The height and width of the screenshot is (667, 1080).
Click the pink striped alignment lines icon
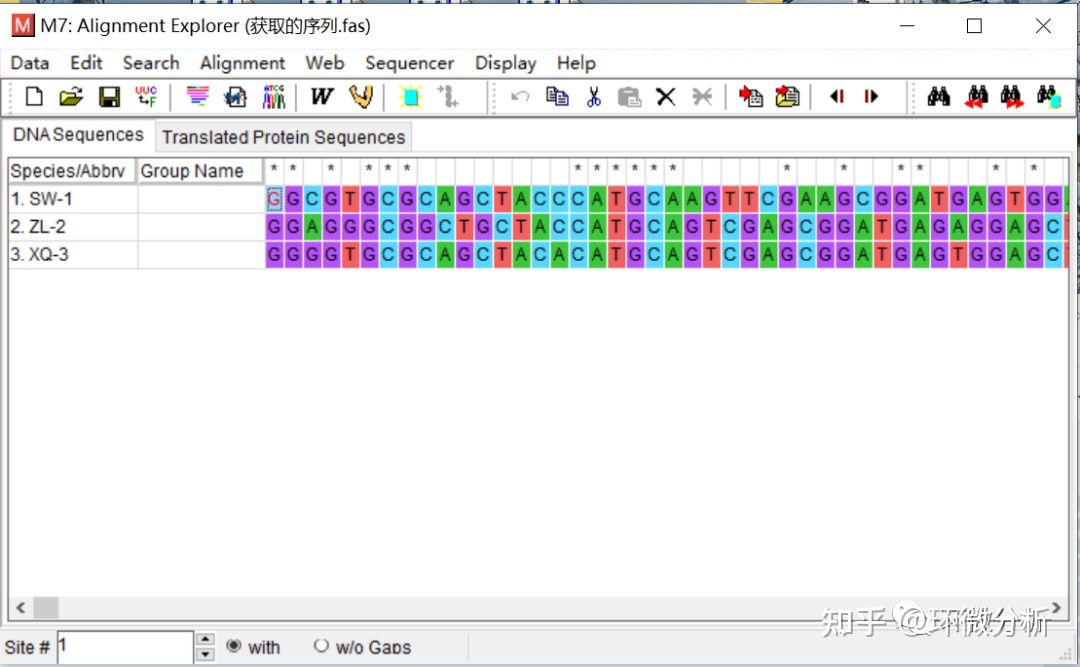pos(198,96)
